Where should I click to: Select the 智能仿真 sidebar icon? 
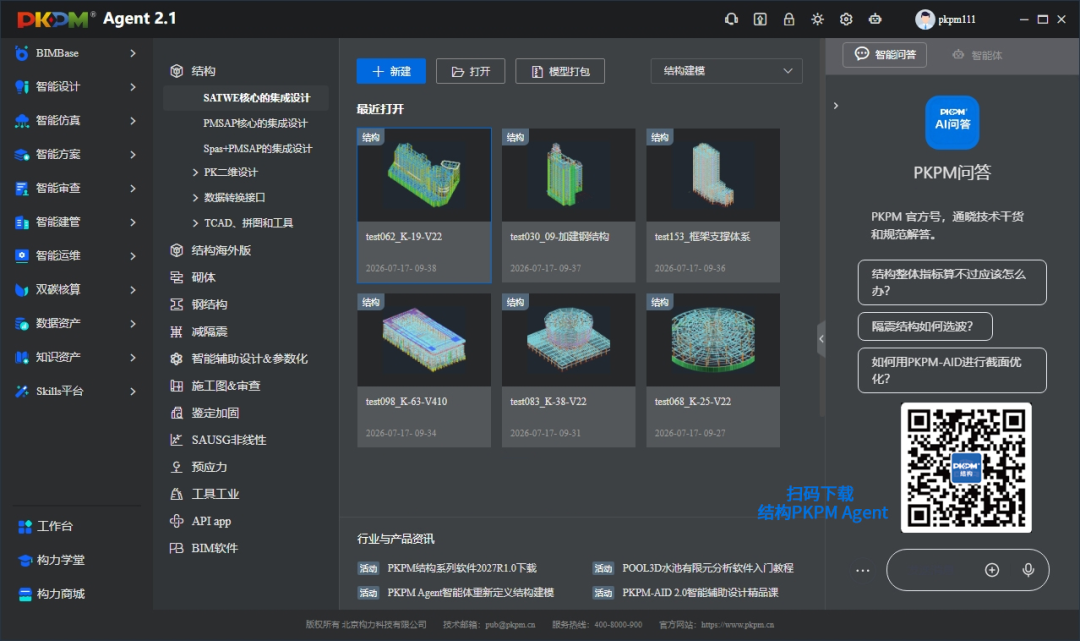22,120
